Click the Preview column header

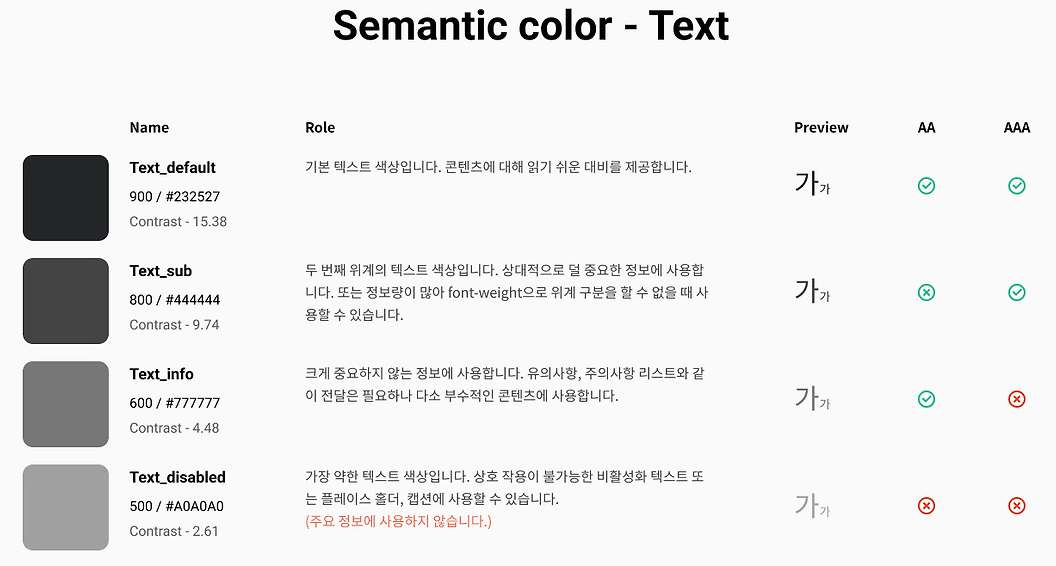[821, 128]
